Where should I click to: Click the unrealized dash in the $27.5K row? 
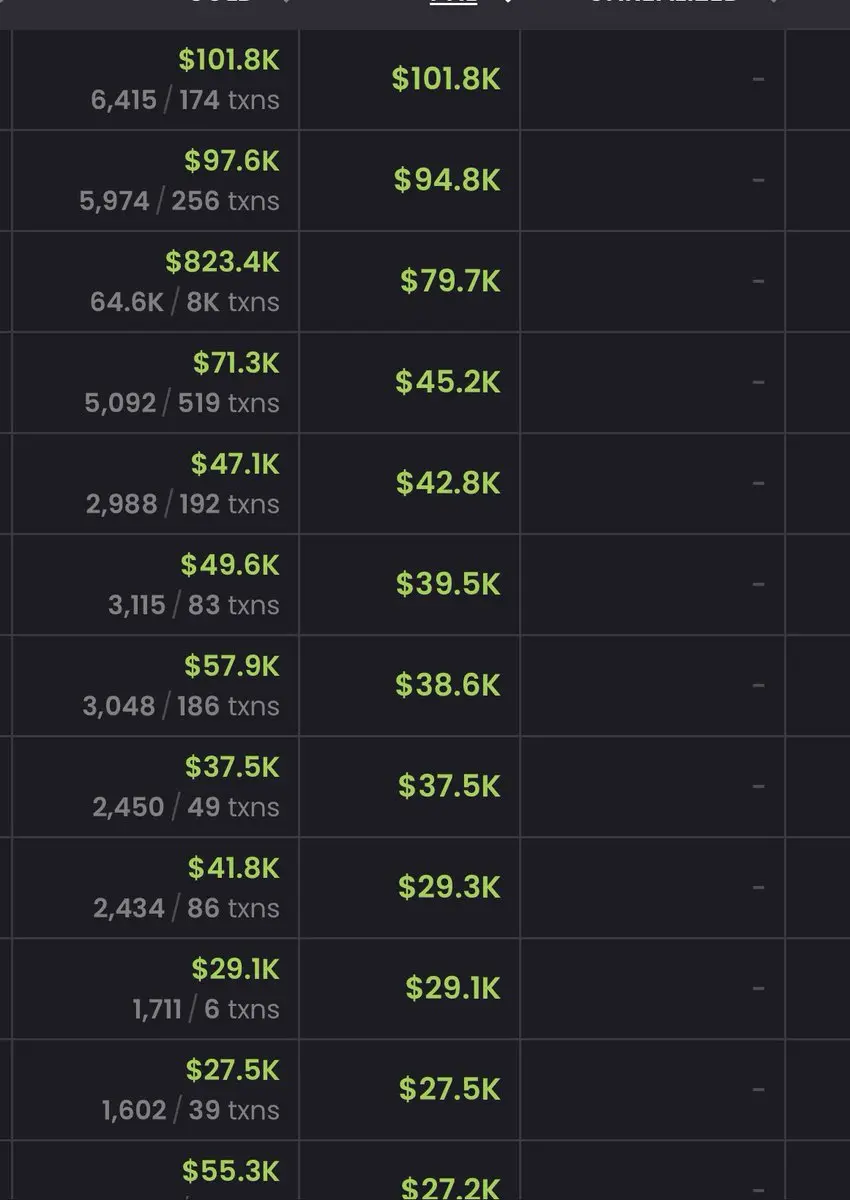click(758, 1089)
